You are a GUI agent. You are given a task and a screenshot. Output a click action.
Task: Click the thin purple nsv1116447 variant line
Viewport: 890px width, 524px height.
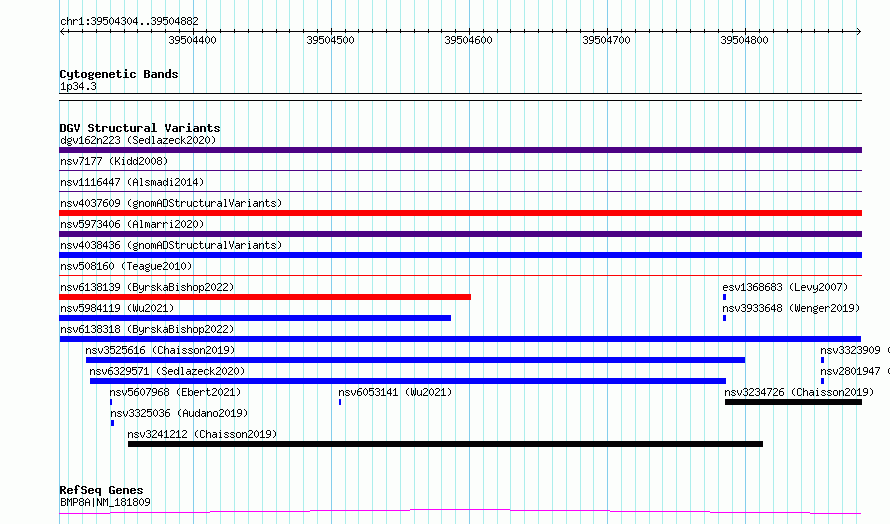click(x=460, y=192)
